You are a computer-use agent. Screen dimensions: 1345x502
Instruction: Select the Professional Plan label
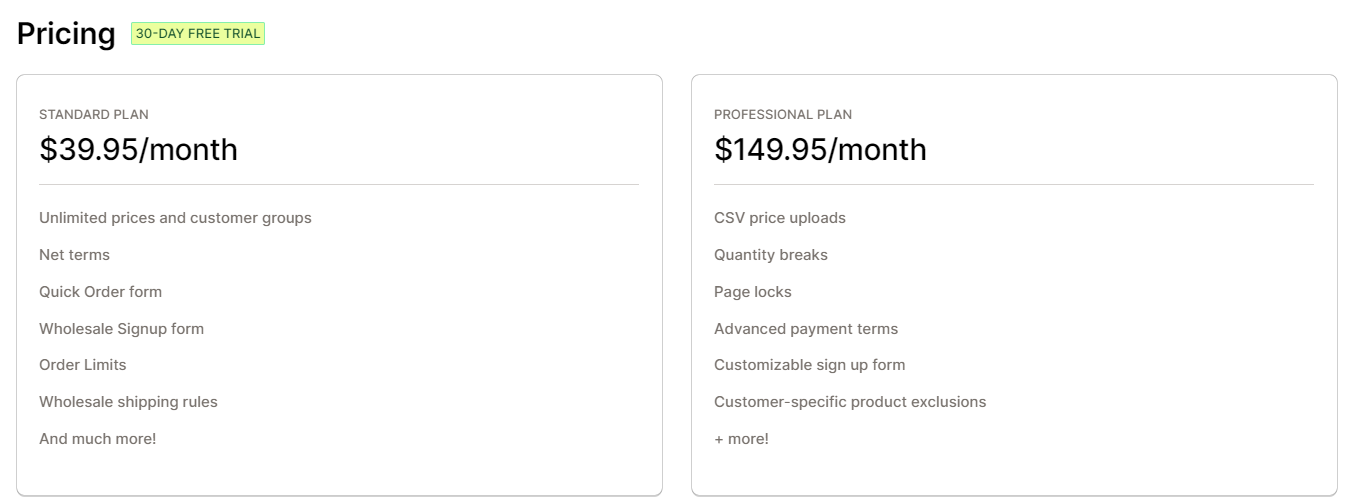(x=783, y=115)
